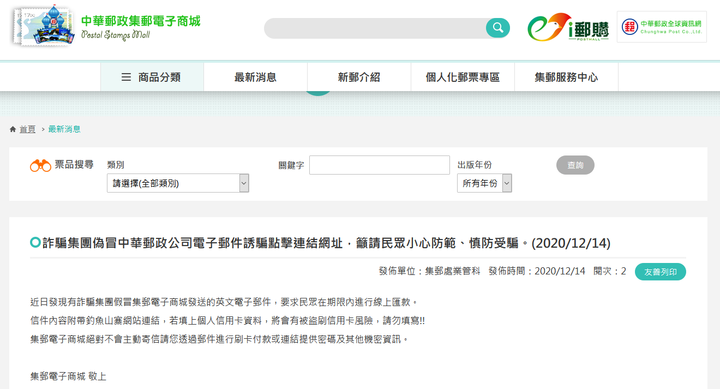
Task: Go to 最新消息 menu item
Action: pyautogui.click(x=255, y=77)
